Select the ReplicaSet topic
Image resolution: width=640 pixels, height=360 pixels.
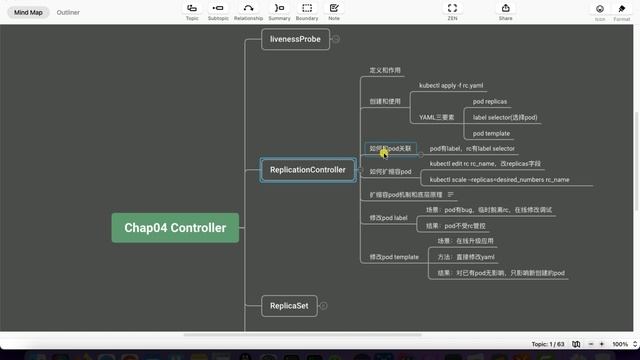(289, 306)
